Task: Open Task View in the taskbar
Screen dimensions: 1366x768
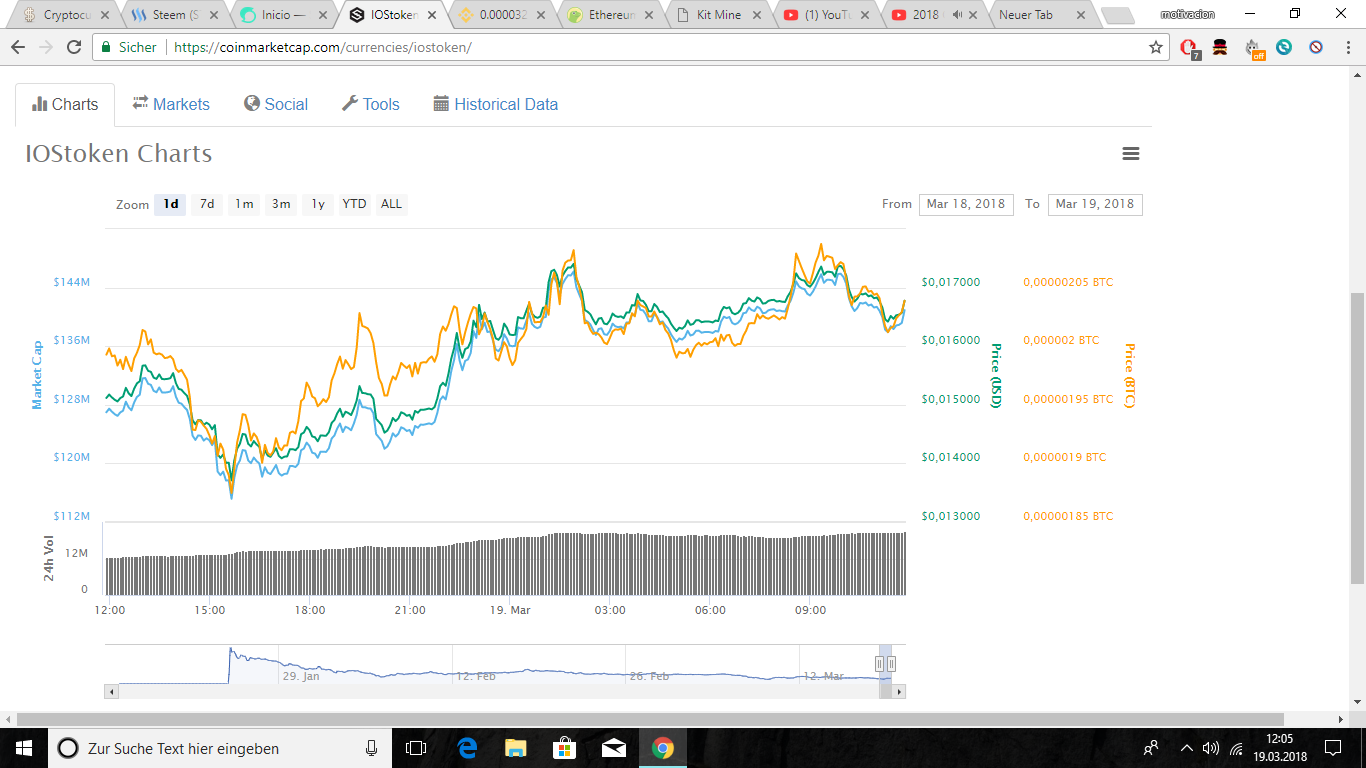Action: [x=416, y=748]
